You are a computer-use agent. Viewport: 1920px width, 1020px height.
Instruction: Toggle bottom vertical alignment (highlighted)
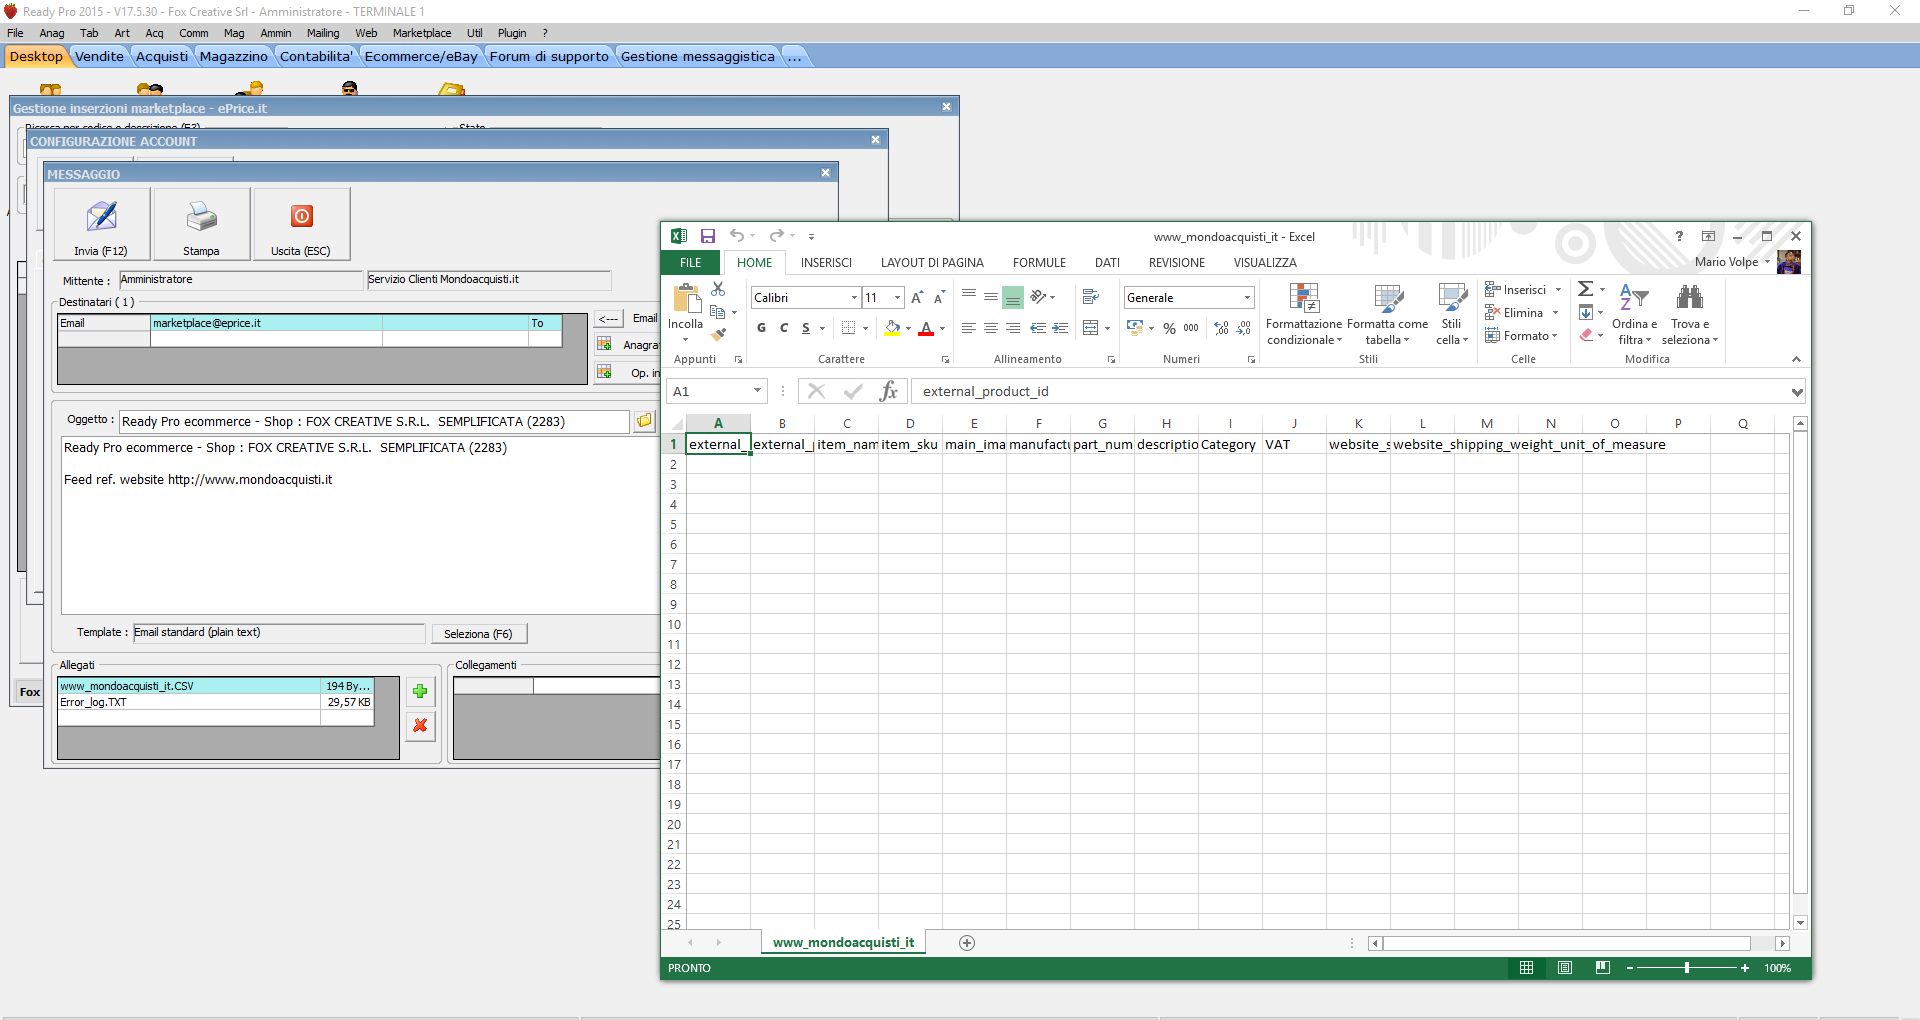[x=1012, y=297]
